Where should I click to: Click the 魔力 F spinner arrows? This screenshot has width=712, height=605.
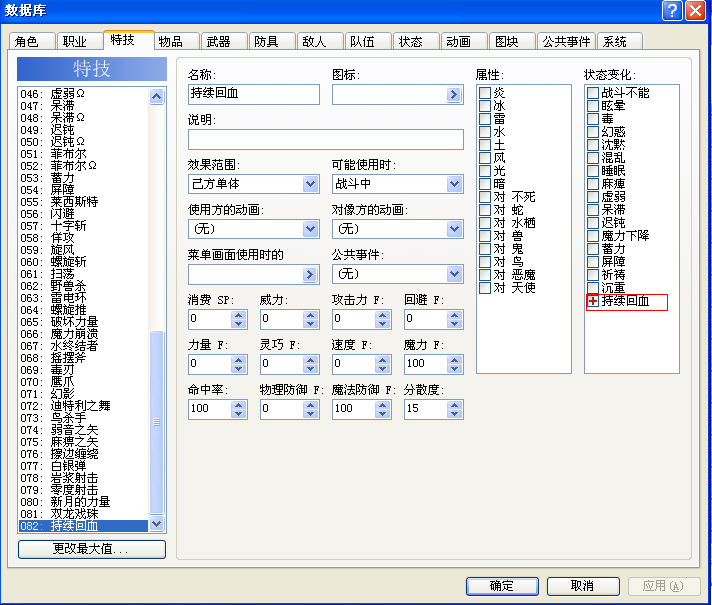455,364
